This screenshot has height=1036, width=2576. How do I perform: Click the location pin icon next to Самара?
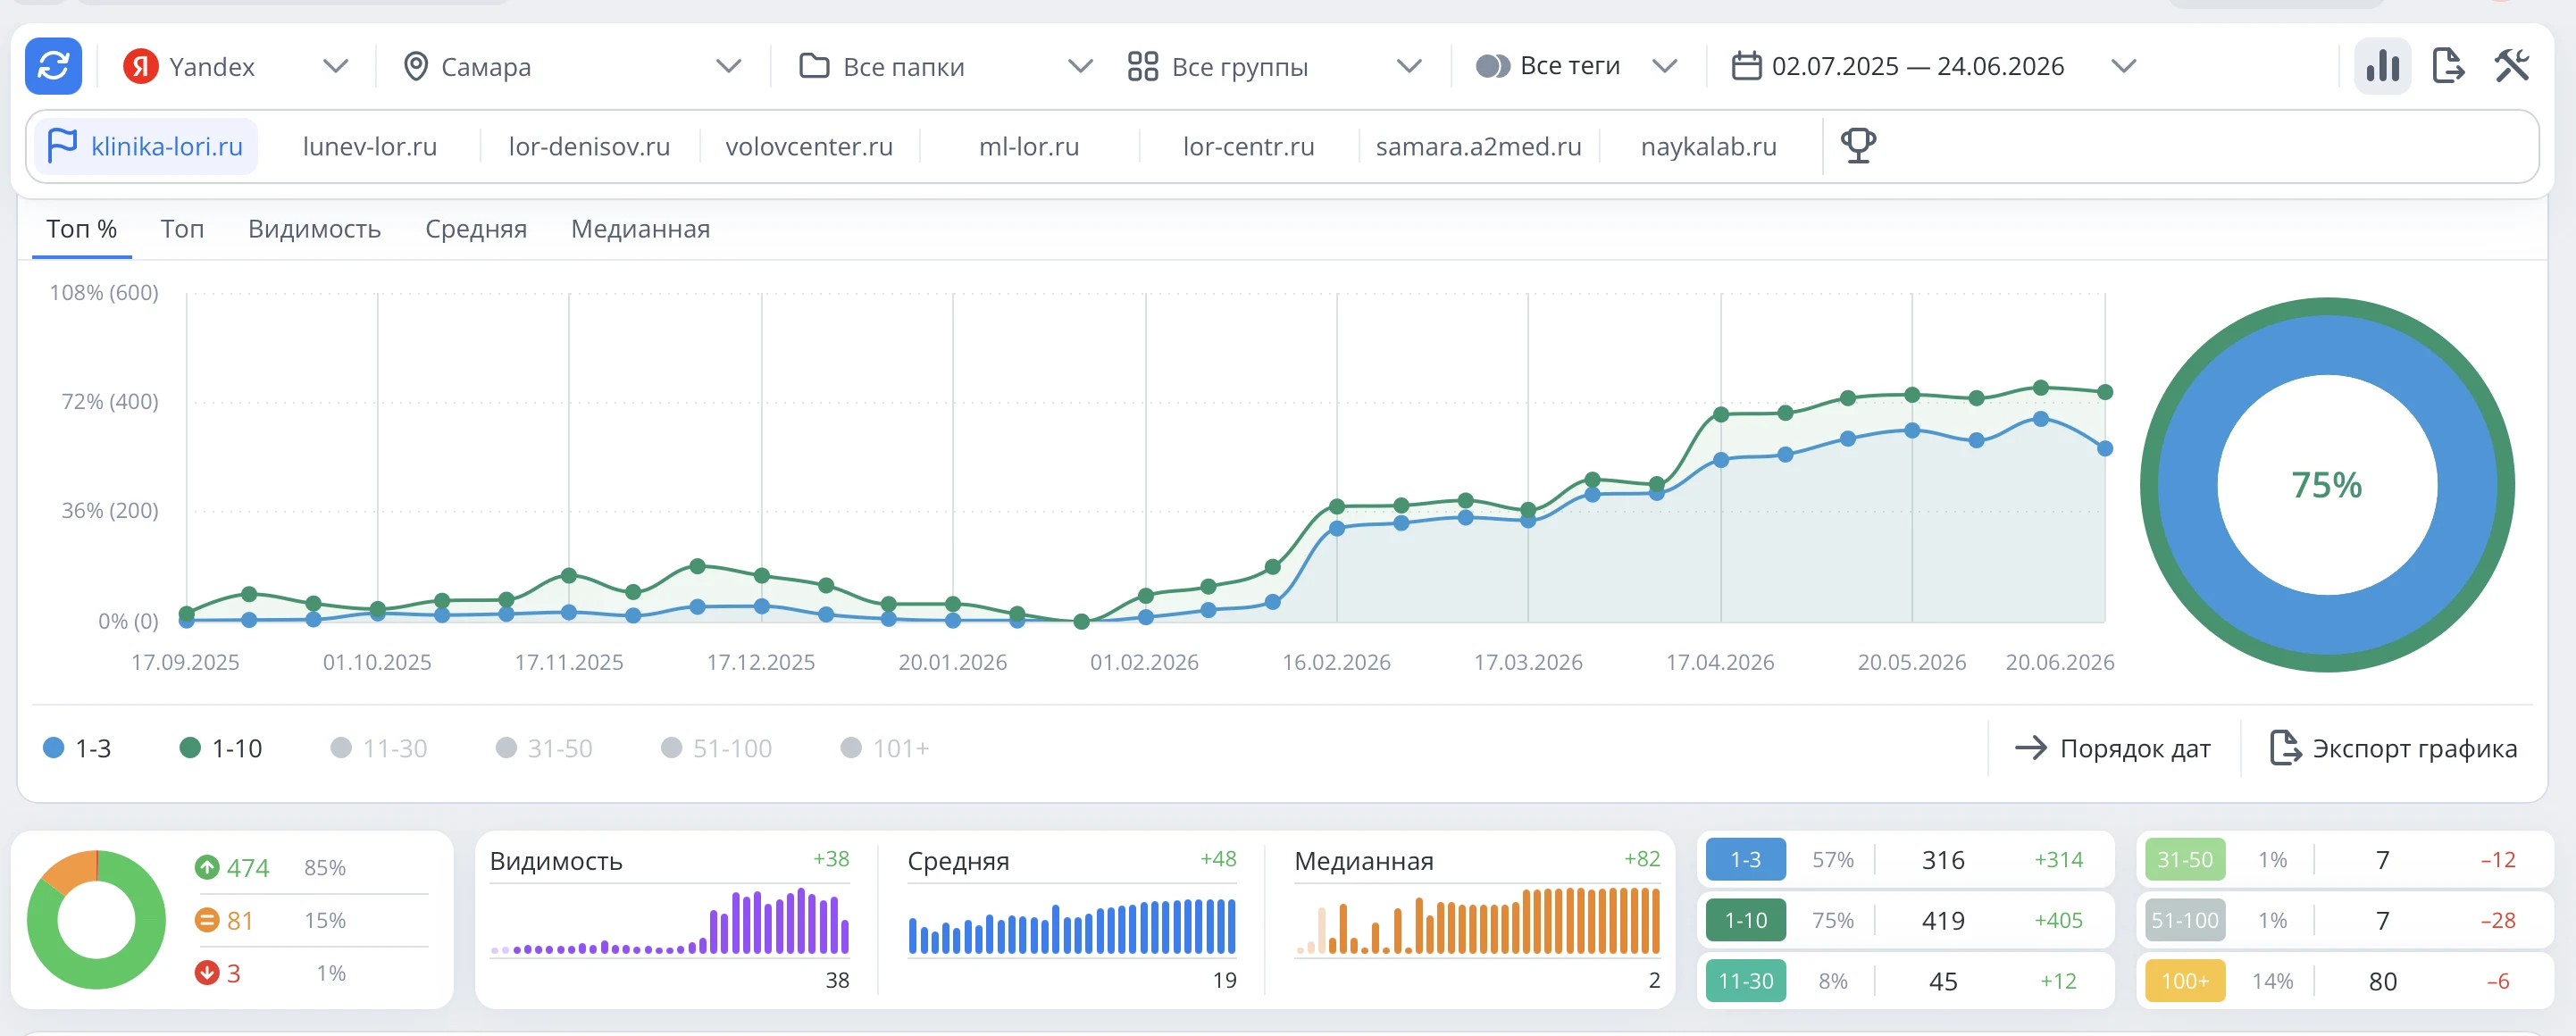[x=415, y=66]
